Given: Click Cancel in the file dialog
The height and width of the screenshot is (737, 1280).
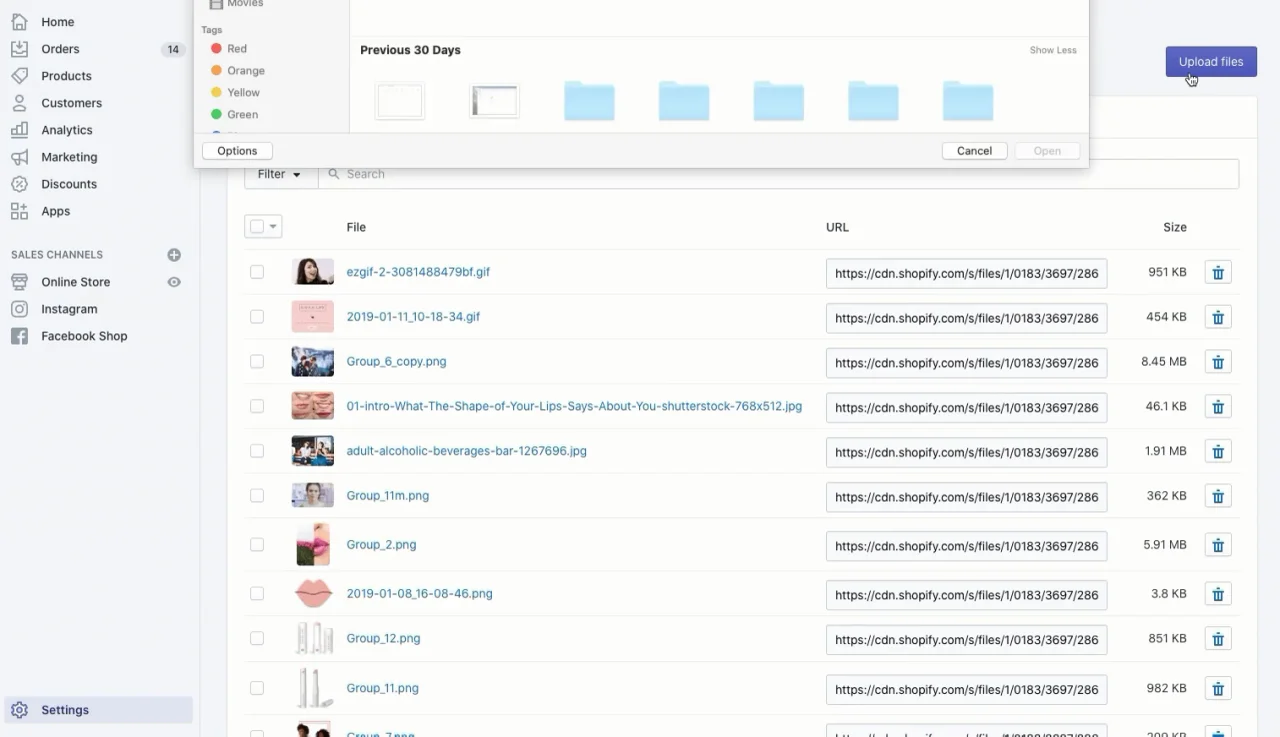Looking at the screenshot, I should pos(974,151).
